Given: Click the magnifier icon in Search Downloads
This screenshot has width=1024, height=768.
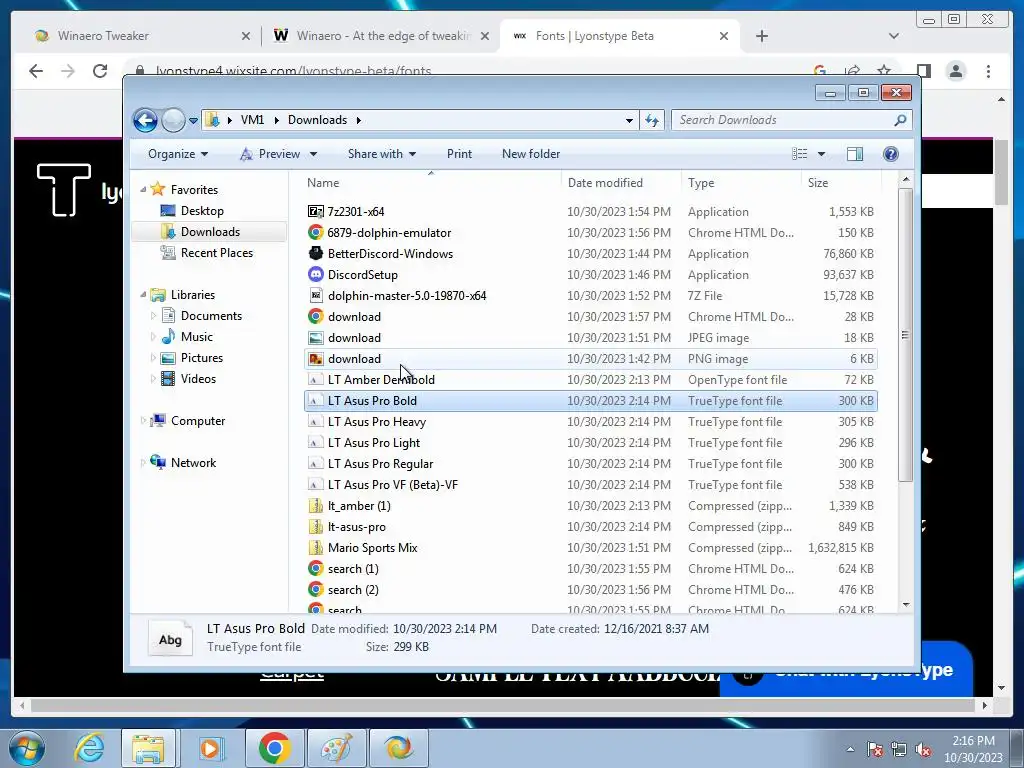Looking at the screenshot, I should [x=900, y=120].
